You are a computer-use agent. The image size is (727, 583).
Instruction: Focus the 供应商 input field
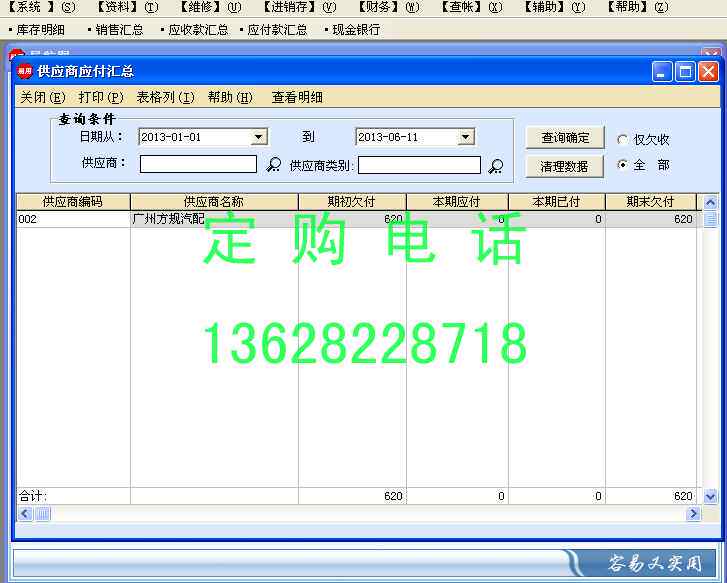[x=198, y=164]
